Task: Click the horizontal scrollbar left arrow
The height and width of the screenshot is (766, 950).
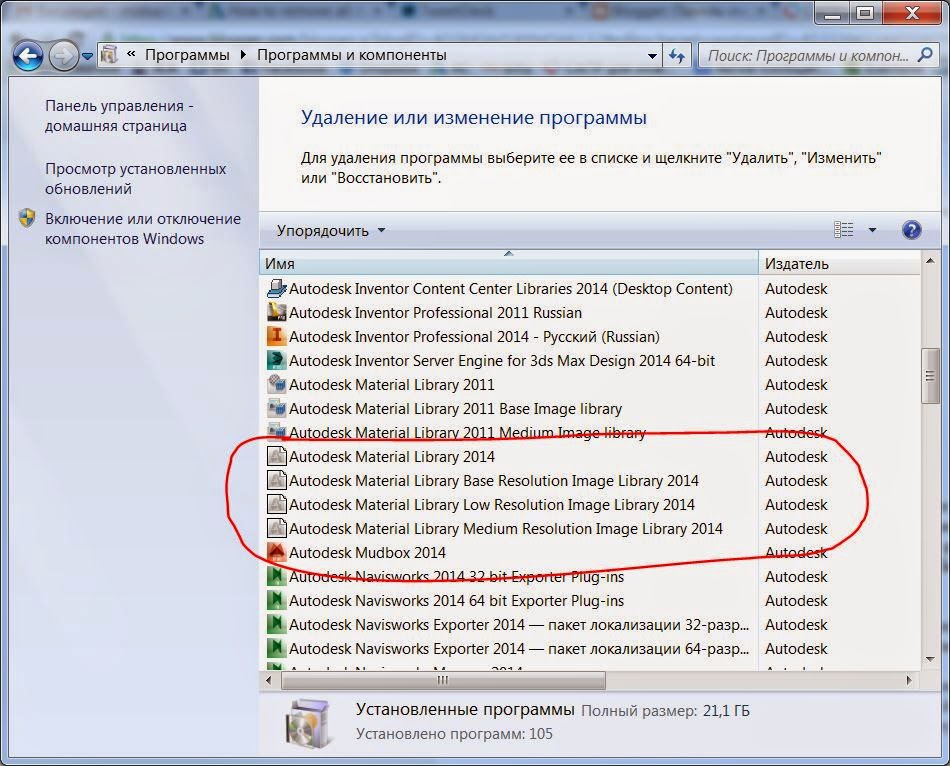Action: point(269,681)
